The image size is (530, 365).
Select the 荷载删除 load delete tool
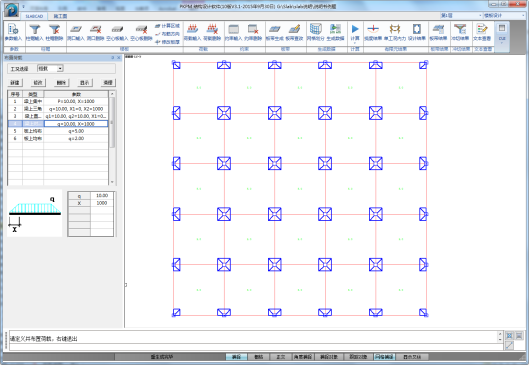pyautogui.click(x=212, y=32)
